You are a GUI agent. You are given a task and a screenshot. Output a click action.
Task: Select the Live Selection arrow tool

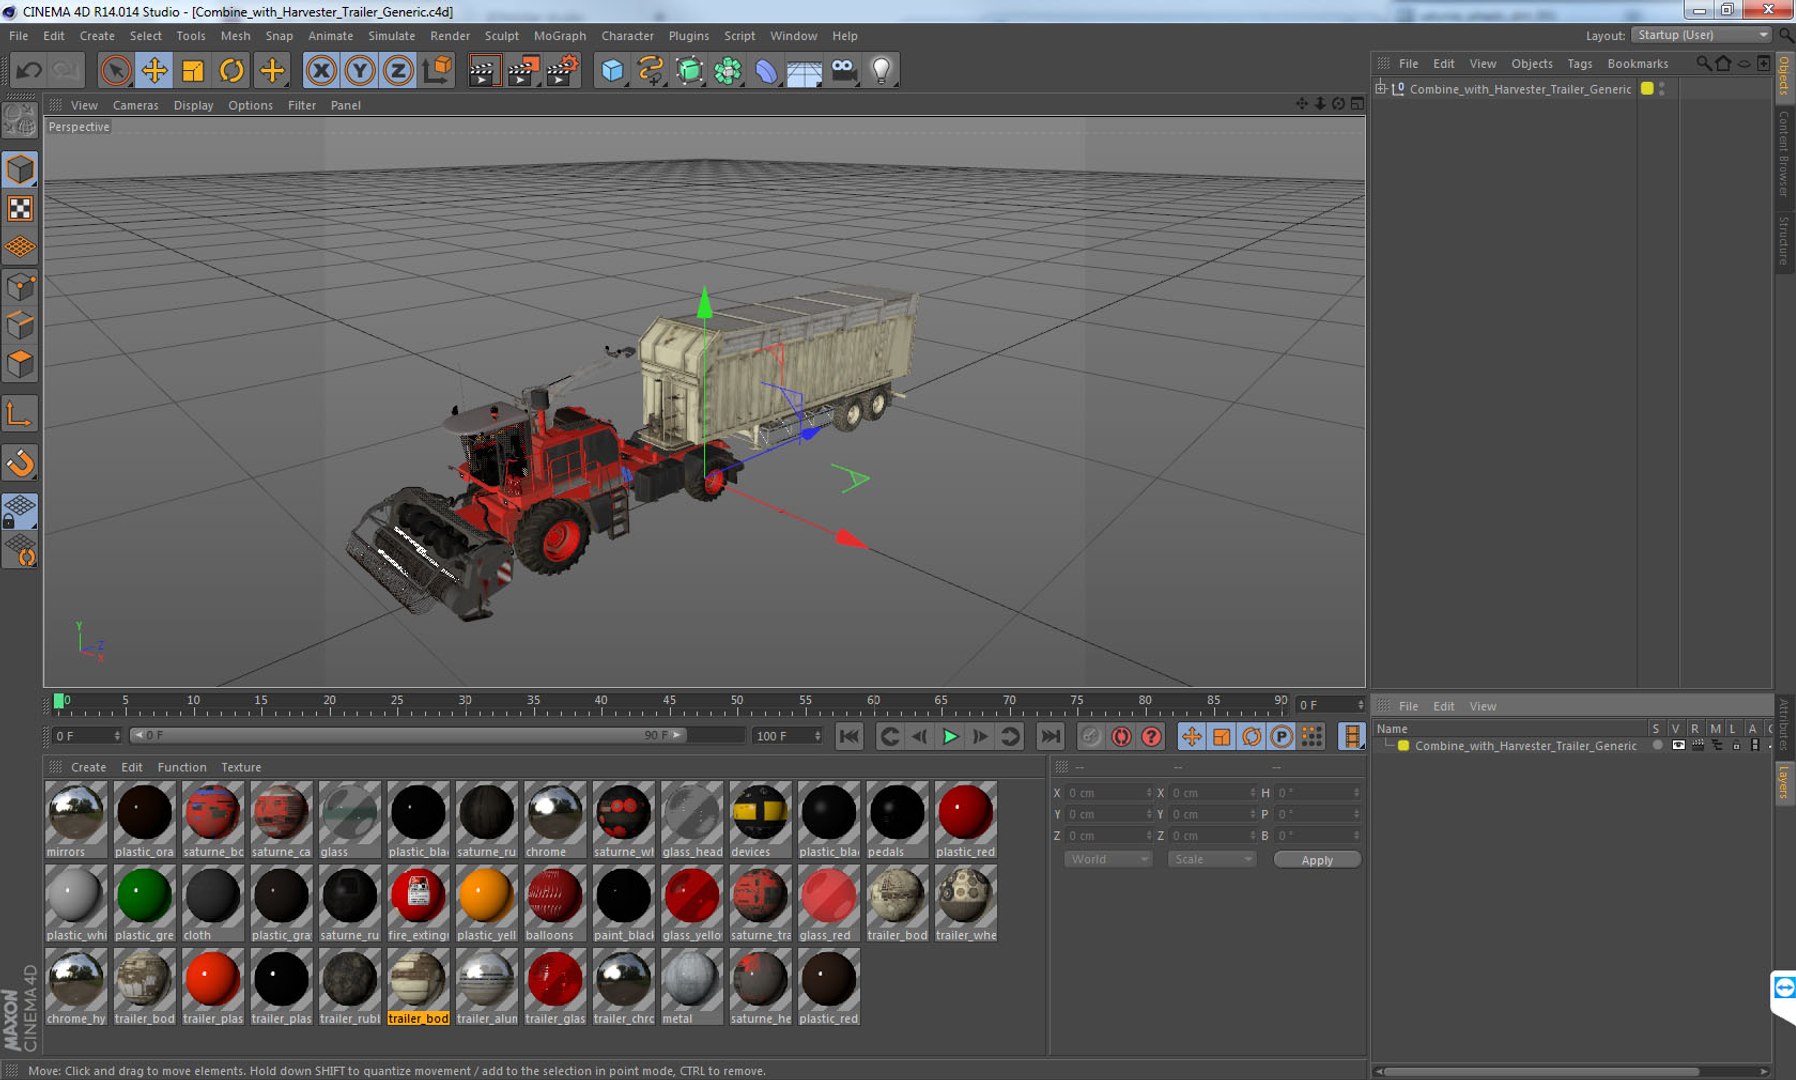(115, 70)
